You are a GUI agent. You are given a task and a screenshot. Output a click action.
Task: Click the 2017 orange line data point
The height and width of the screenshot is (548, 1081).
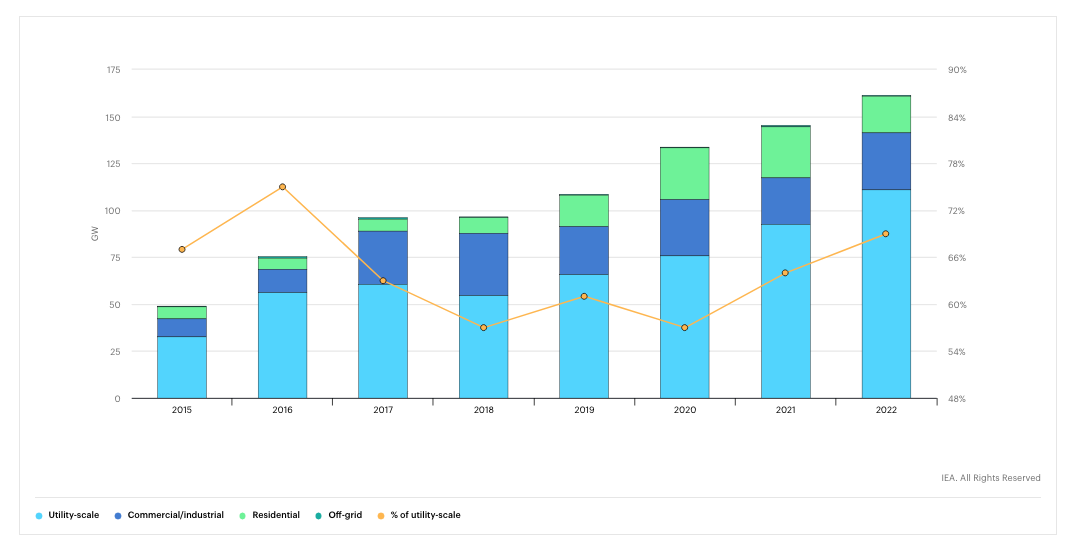pos(383,281)
